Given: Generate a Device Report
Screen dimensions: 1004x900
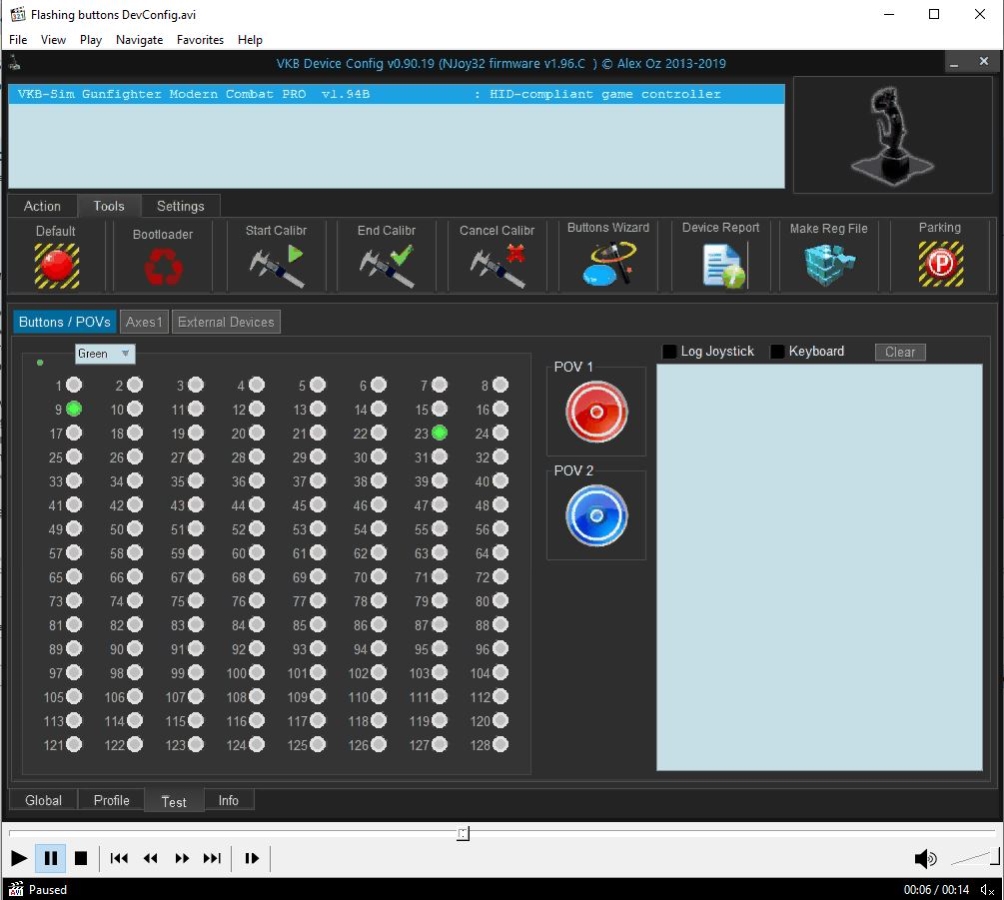Looking at the screenshot, I should pyautogui.click(x=721, y=266).
